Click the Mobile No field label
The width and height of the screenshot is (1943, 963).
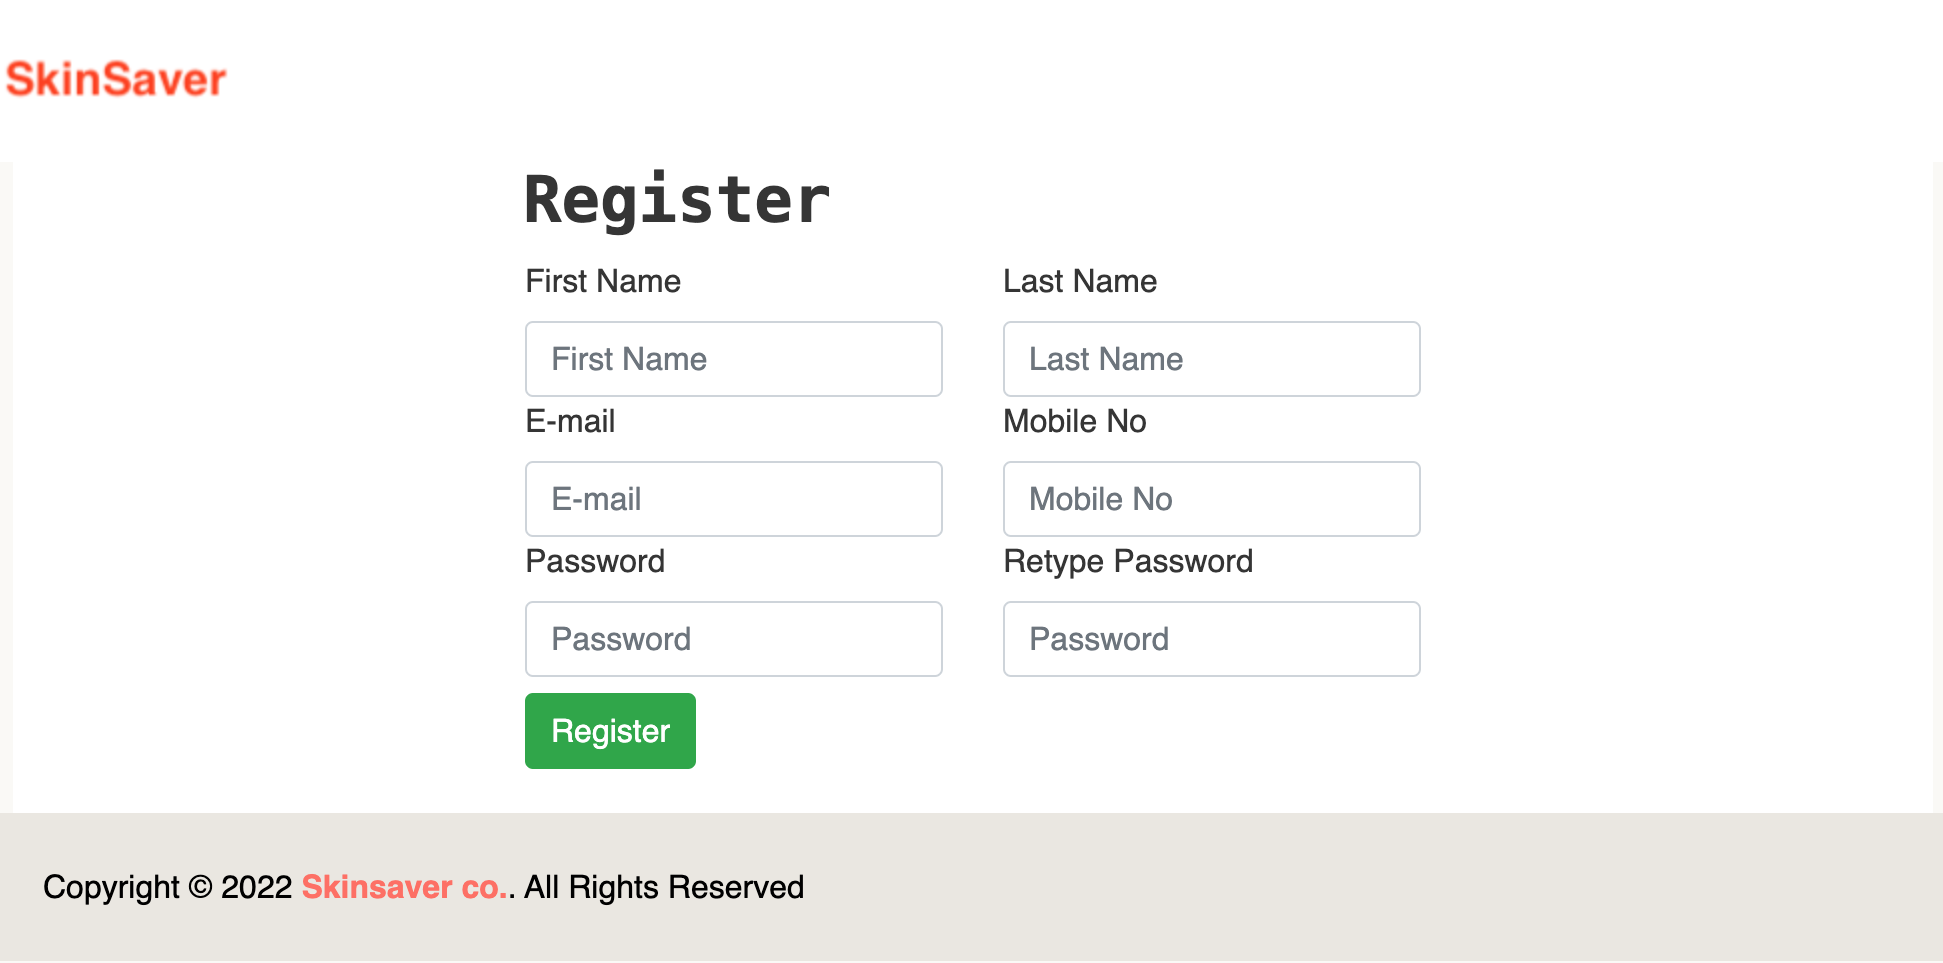[1074, 422]
